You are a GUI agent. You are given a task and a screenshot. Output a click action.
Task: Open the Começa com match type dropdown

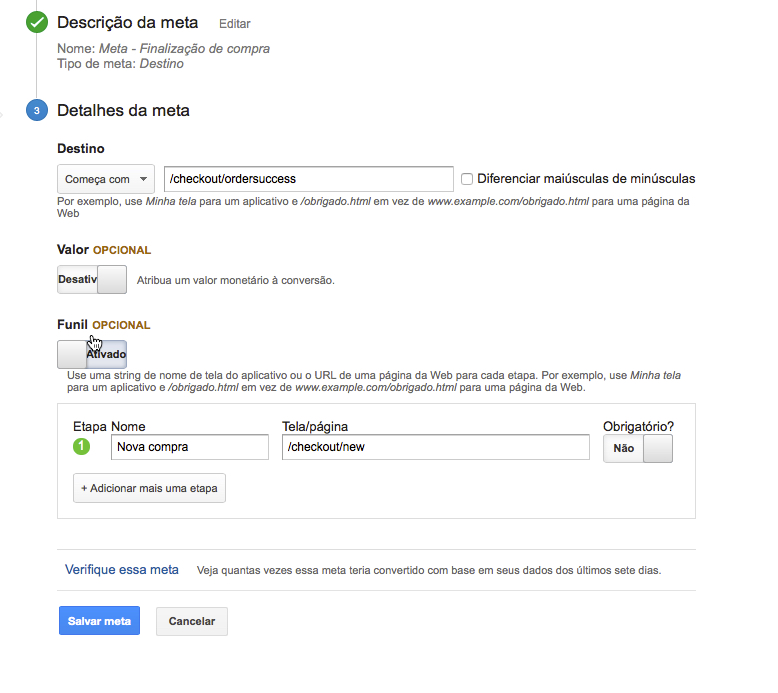coord(106,179)
